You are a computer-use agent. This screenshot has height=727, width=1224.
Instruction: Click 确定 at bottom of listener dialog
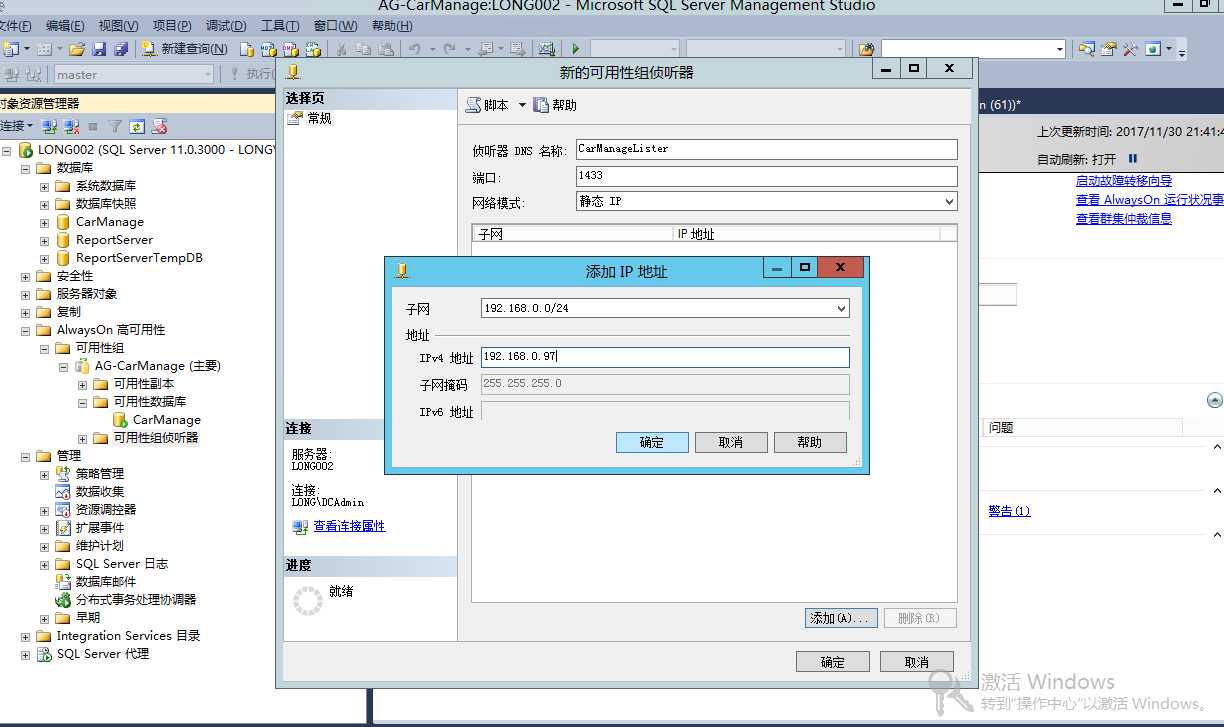click(833, 662)
